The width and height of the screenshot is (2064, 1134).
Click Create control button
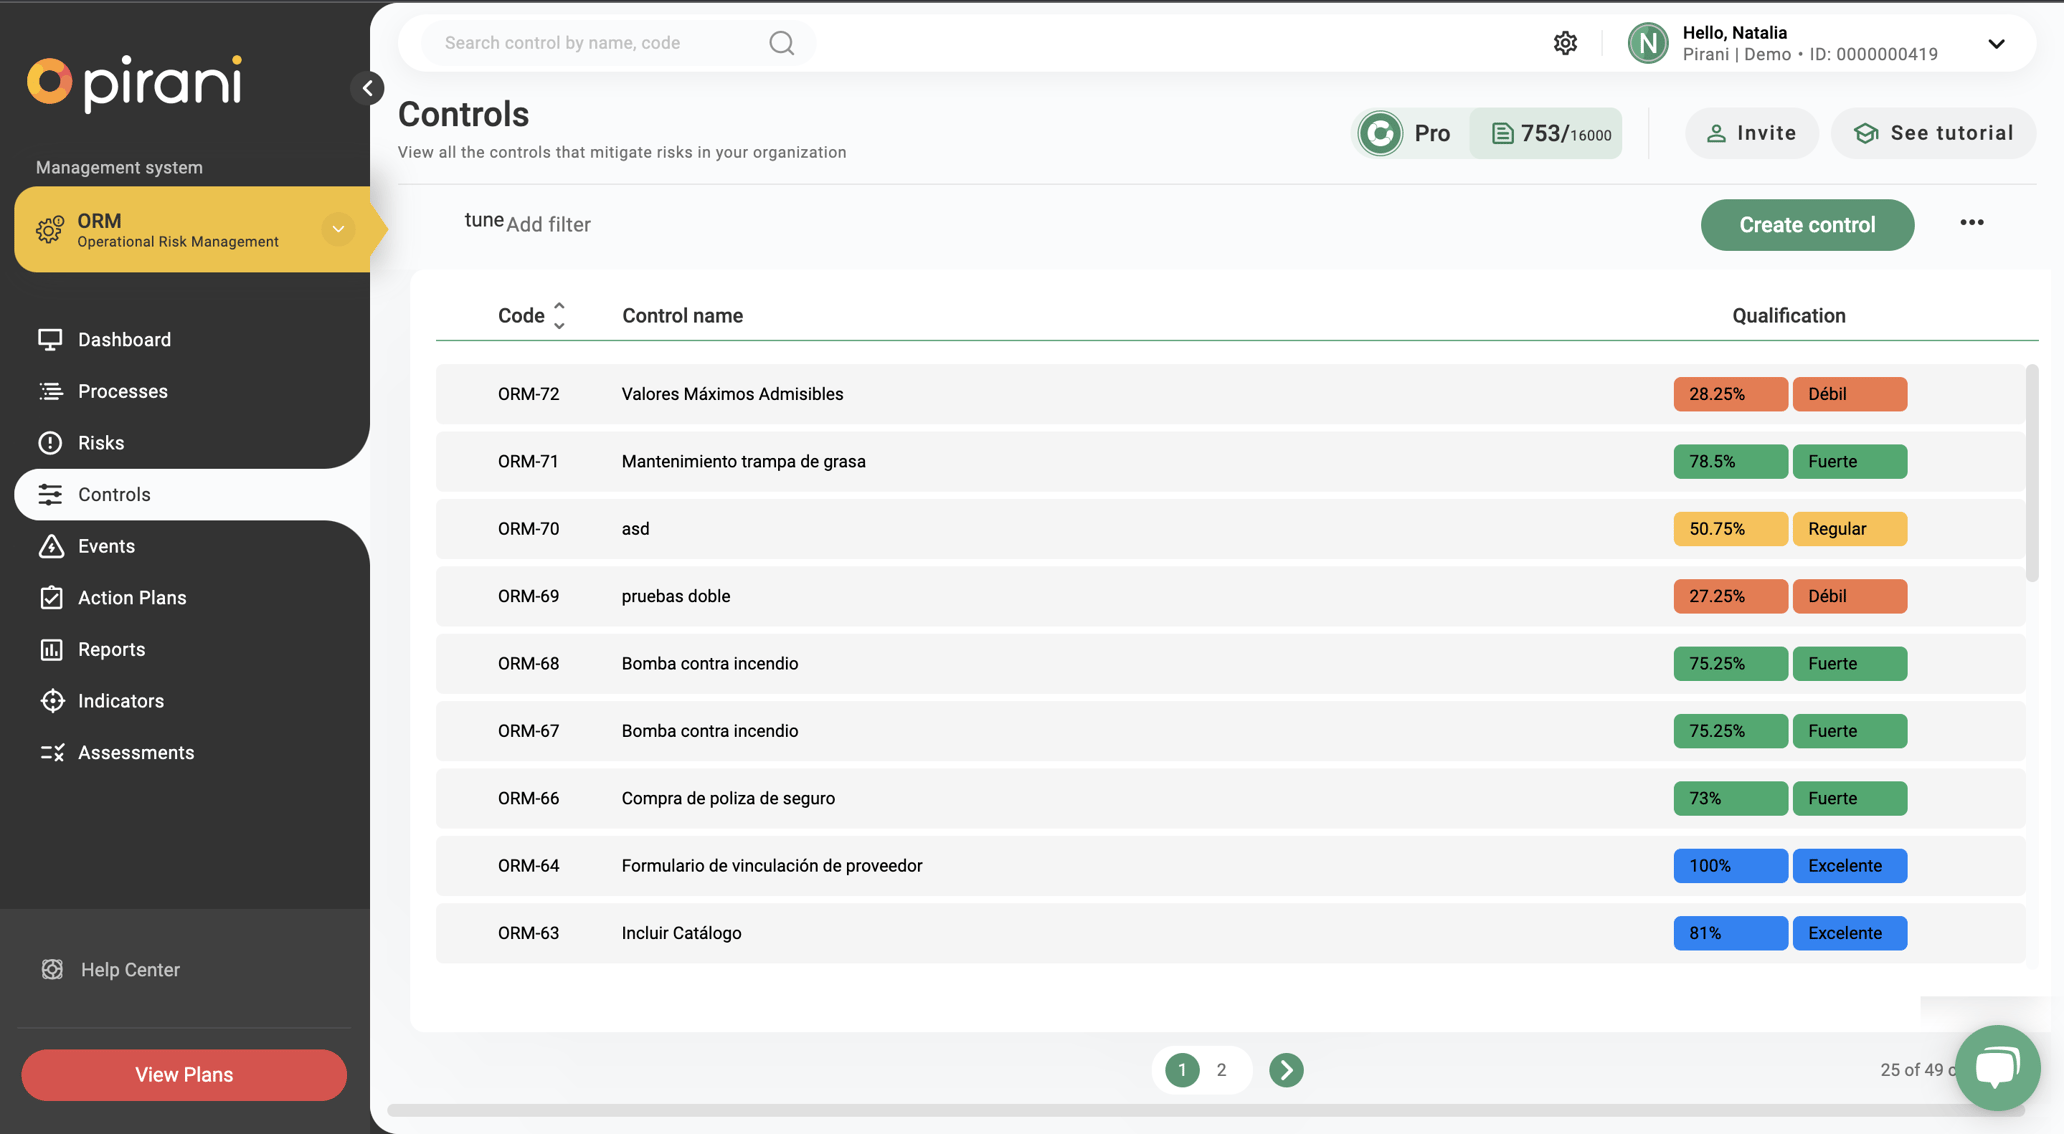(1807, 225)
